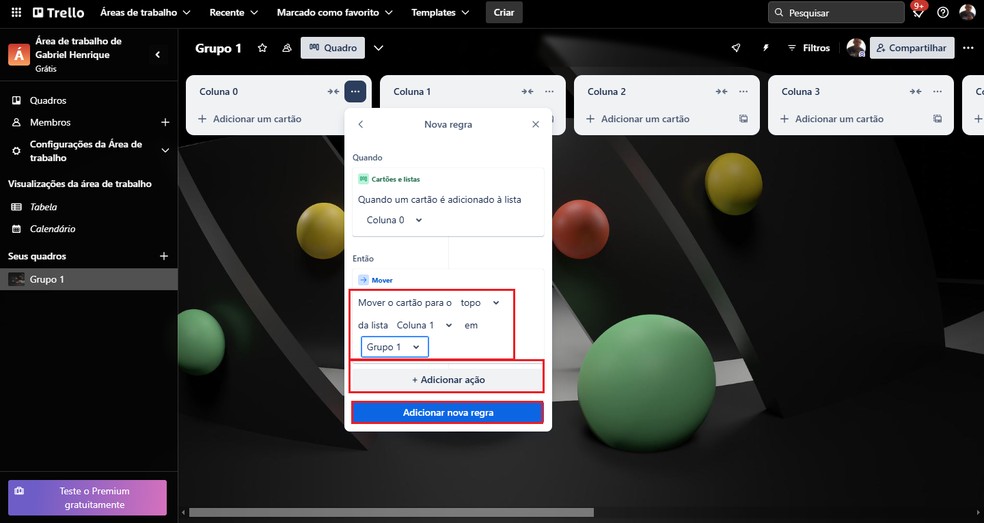The height and width of the screenshot is (523, 984).
Task: Open account avatar in top bar
Action: click(x=967, y=13)
